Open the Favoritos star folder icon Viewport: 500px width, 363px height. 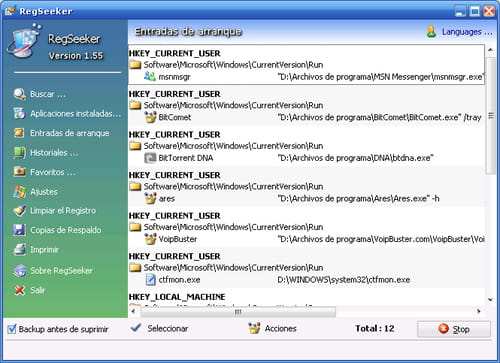click(x=19, y=172)
